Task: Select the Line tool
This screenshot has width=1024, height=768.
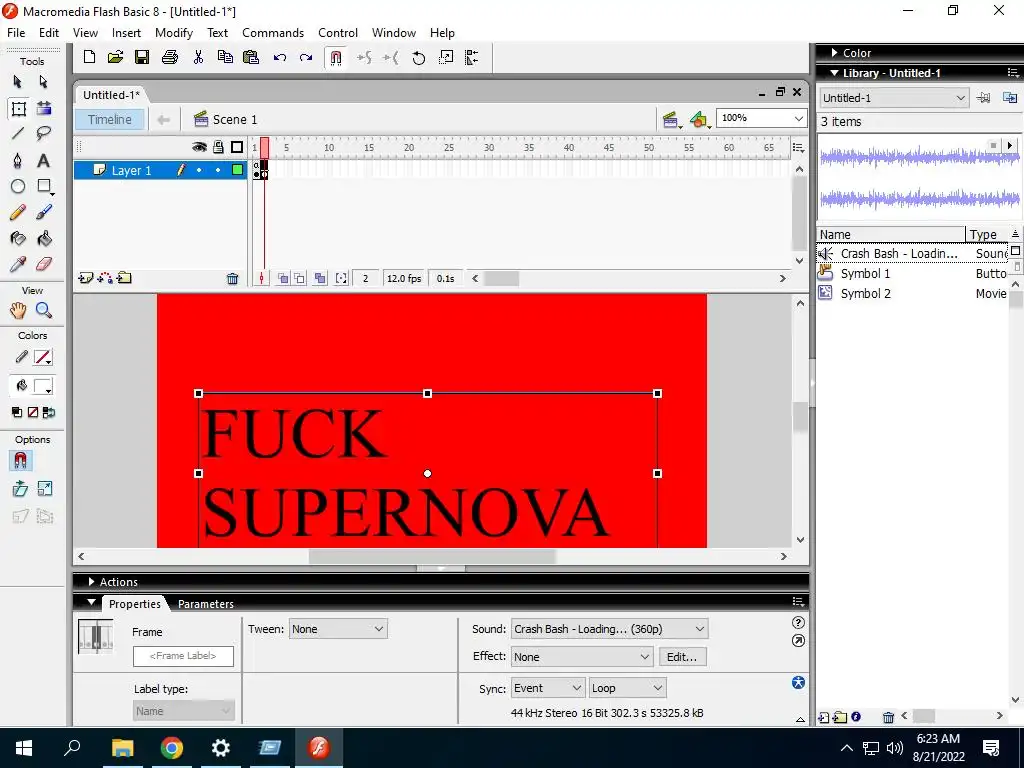Action: [18, 134]
